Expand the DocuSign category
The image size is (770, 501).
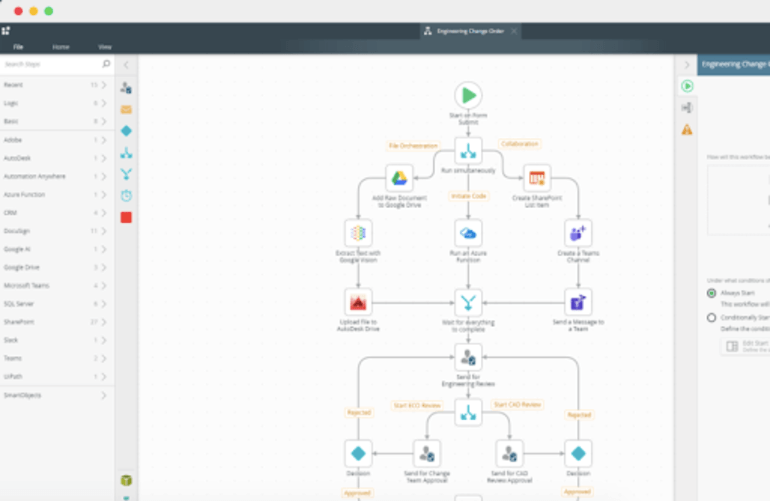click(x=57, y=231)
